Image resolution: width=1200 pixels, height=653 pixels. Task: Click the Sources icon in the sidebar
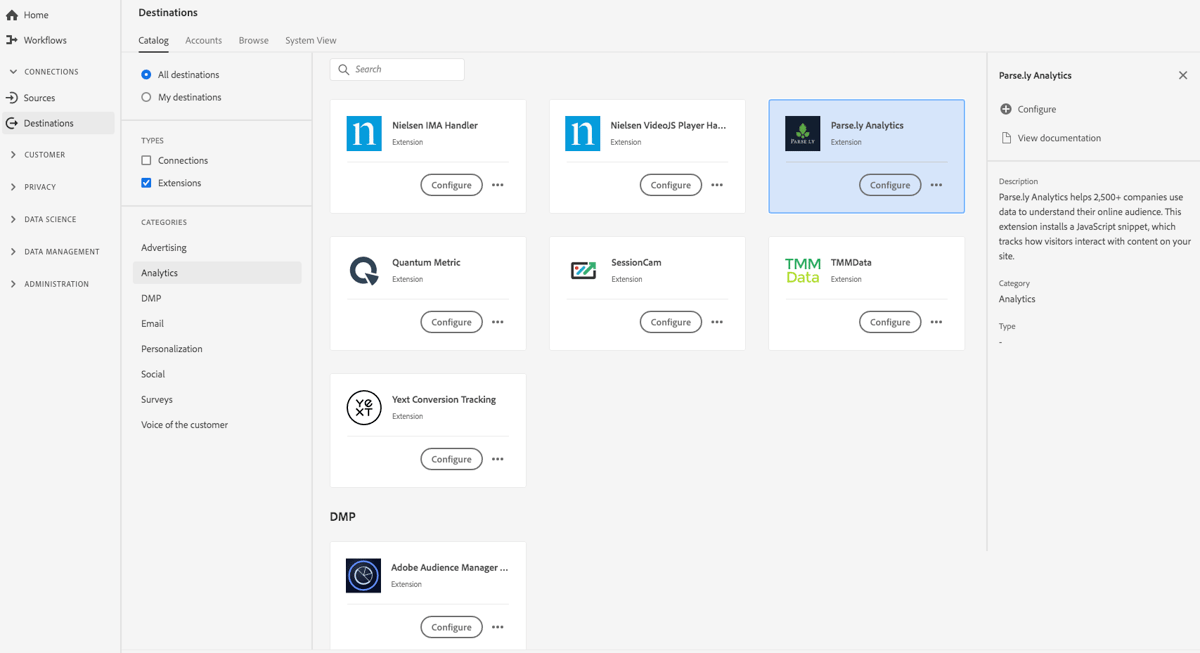click(13, 97)
